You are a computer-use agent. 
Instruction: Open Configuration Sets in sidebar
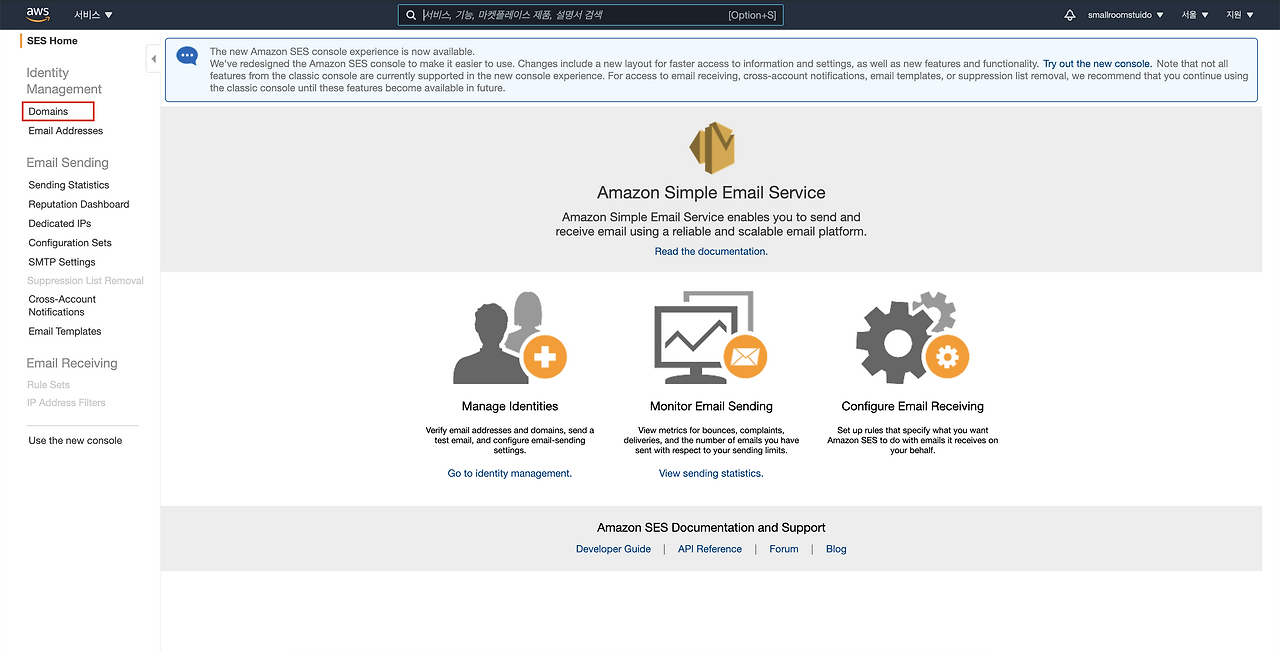[70, 243]
